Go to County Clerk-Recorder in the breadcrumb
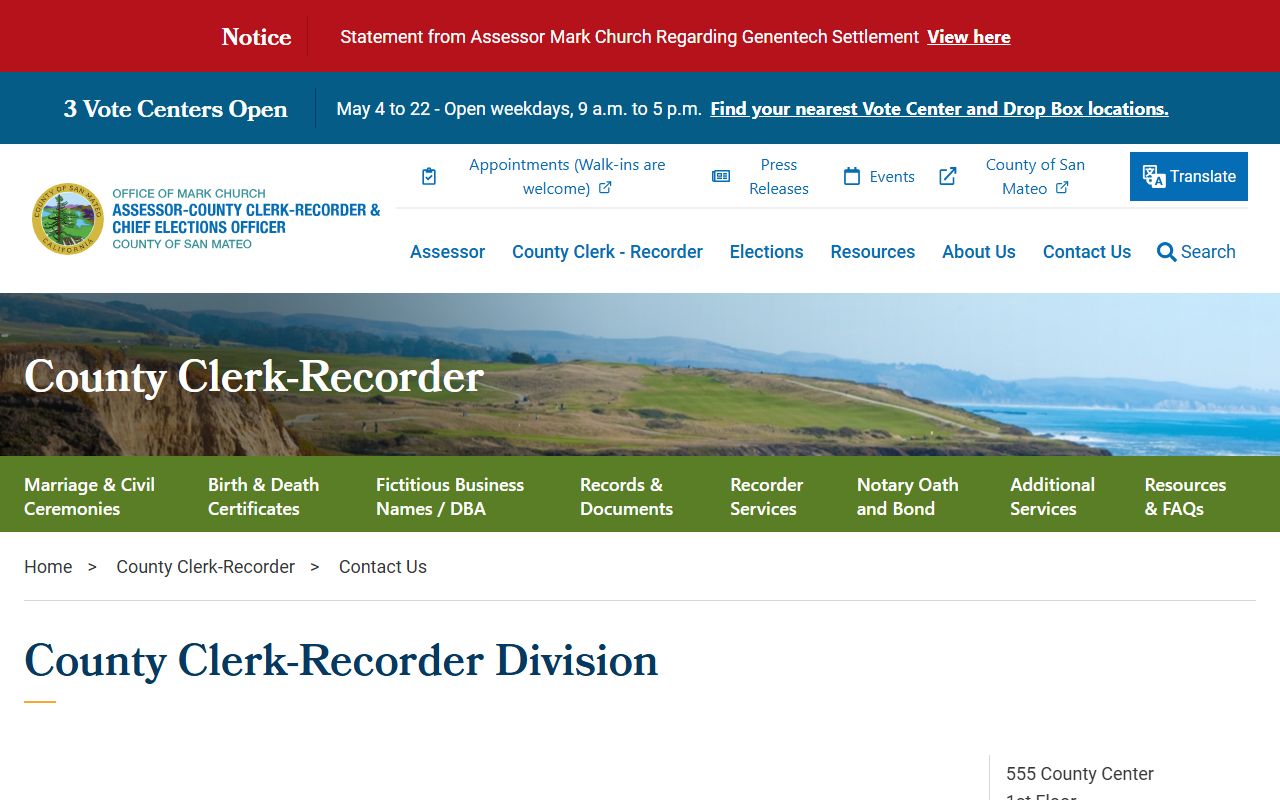The width and height of the screenshot is (1280, 800). [205, 567]
